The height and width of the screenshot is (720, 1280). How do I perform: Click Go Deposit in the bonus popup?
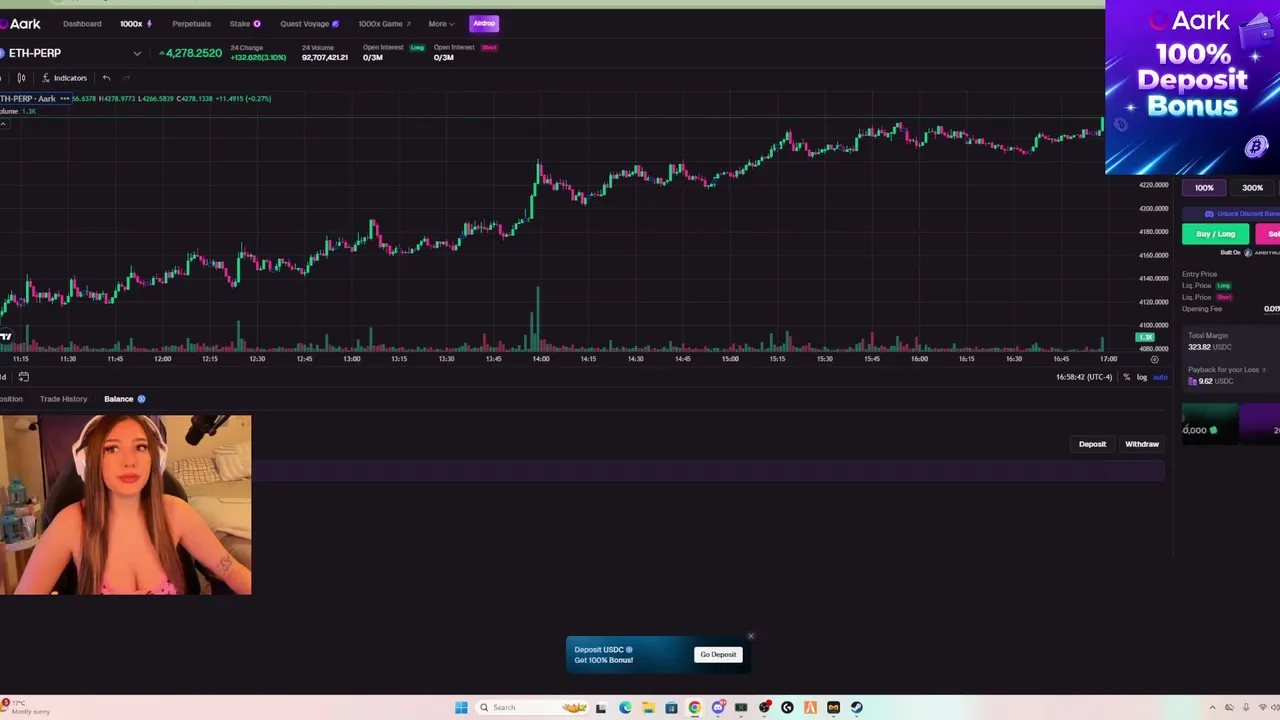tap(718, 655)
